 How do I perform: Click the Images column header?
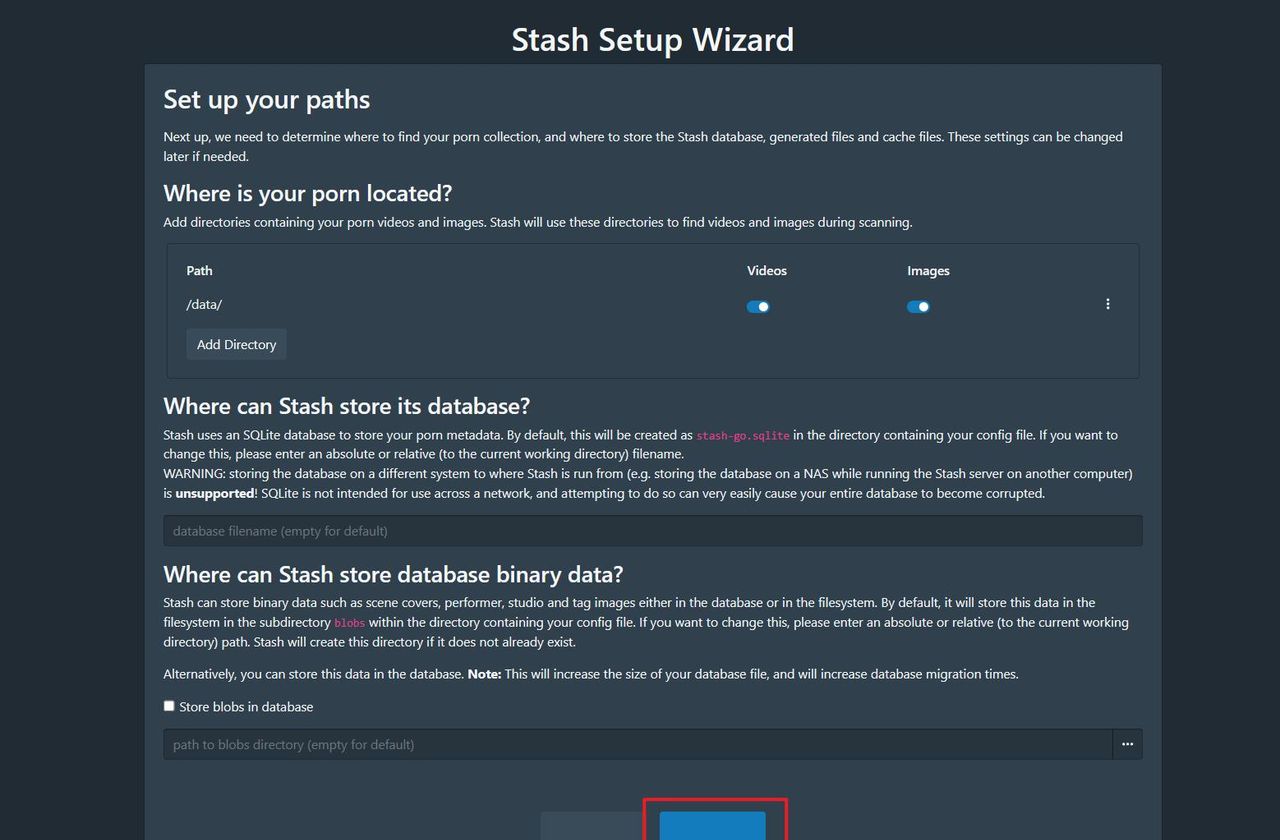(928, 270)
